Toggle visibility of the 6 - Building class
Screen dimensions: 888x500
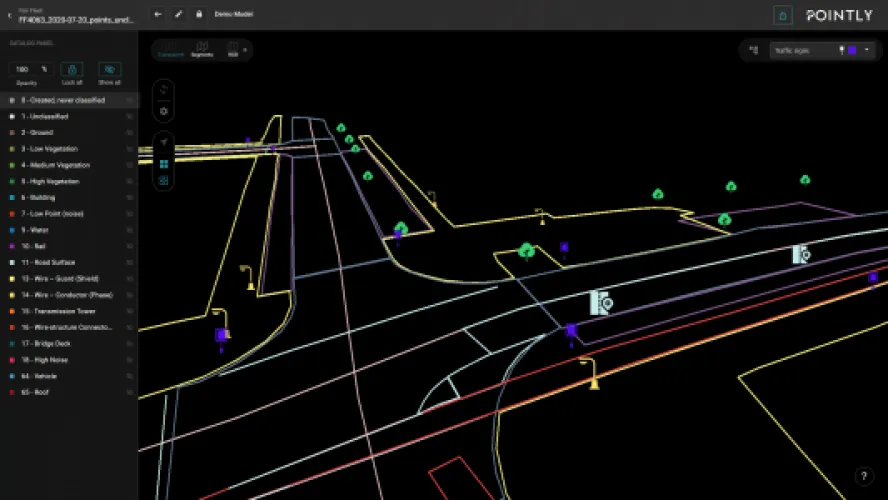(130, 197)
